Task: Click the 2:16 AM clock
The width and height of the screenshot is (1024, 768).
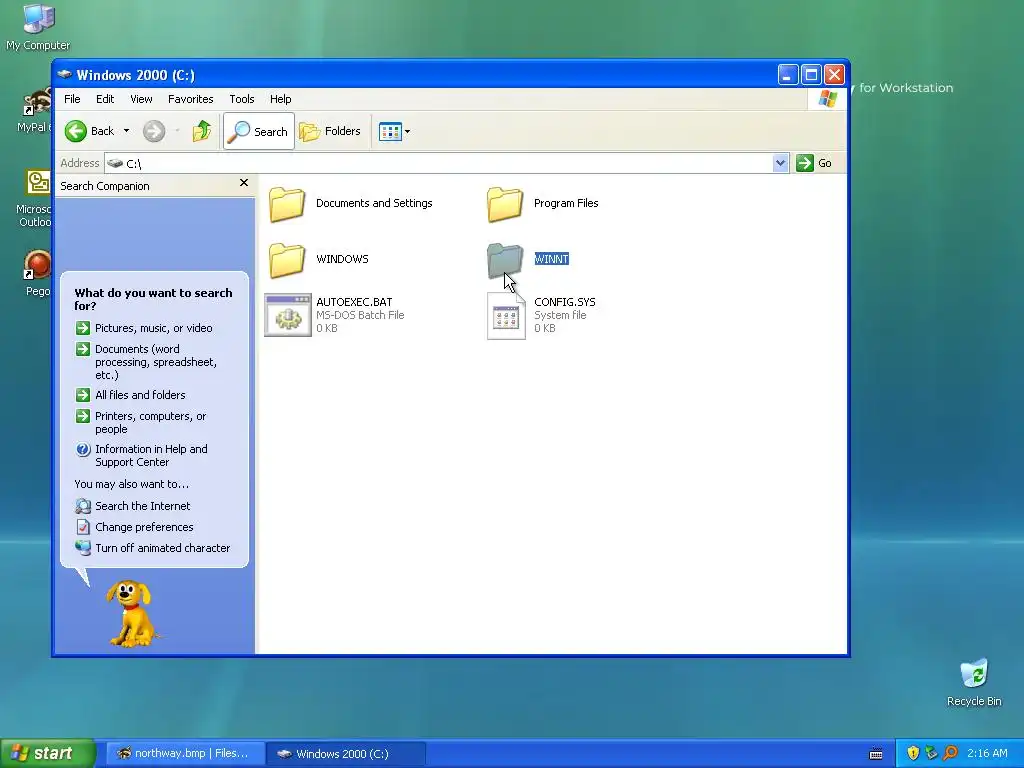Action: pyautogui.click(x=987, y=753)
